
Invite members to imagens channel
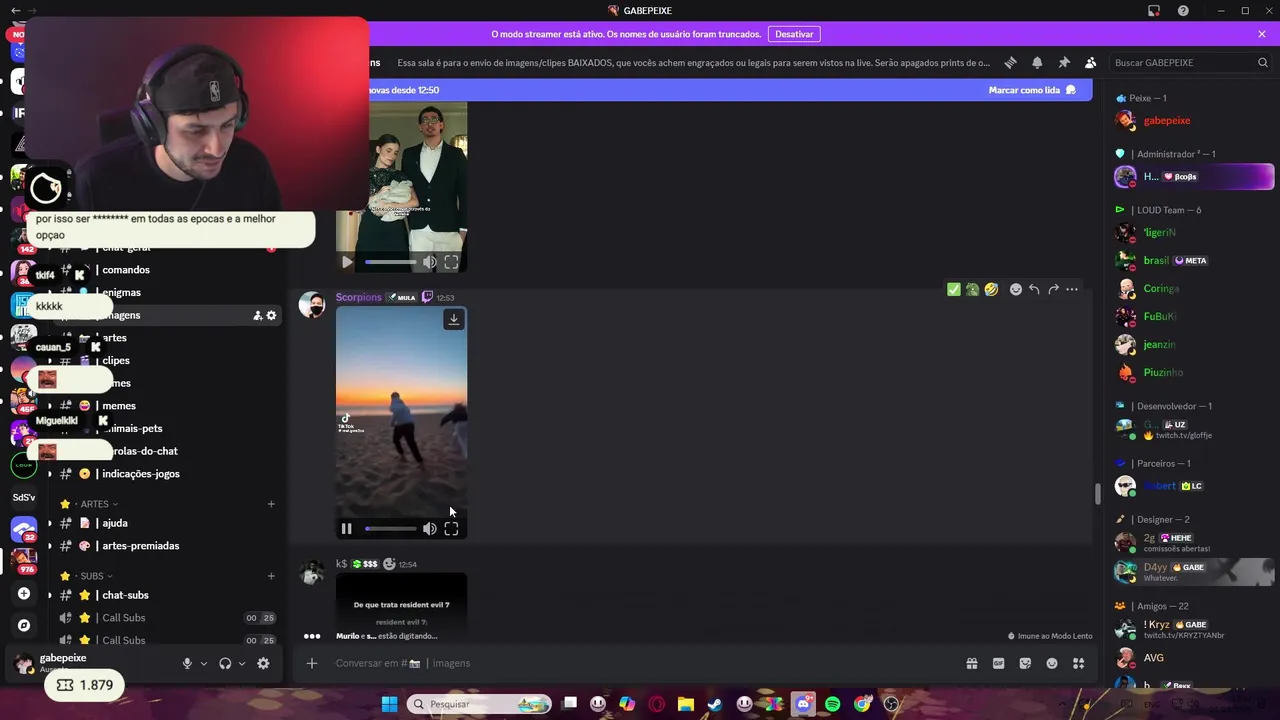tap(257, 315)
